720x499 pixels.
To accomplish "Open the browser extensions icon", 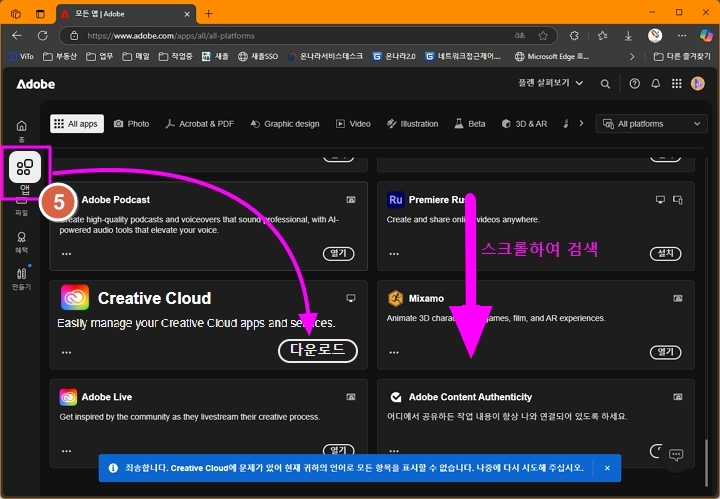I will [574, 36].
